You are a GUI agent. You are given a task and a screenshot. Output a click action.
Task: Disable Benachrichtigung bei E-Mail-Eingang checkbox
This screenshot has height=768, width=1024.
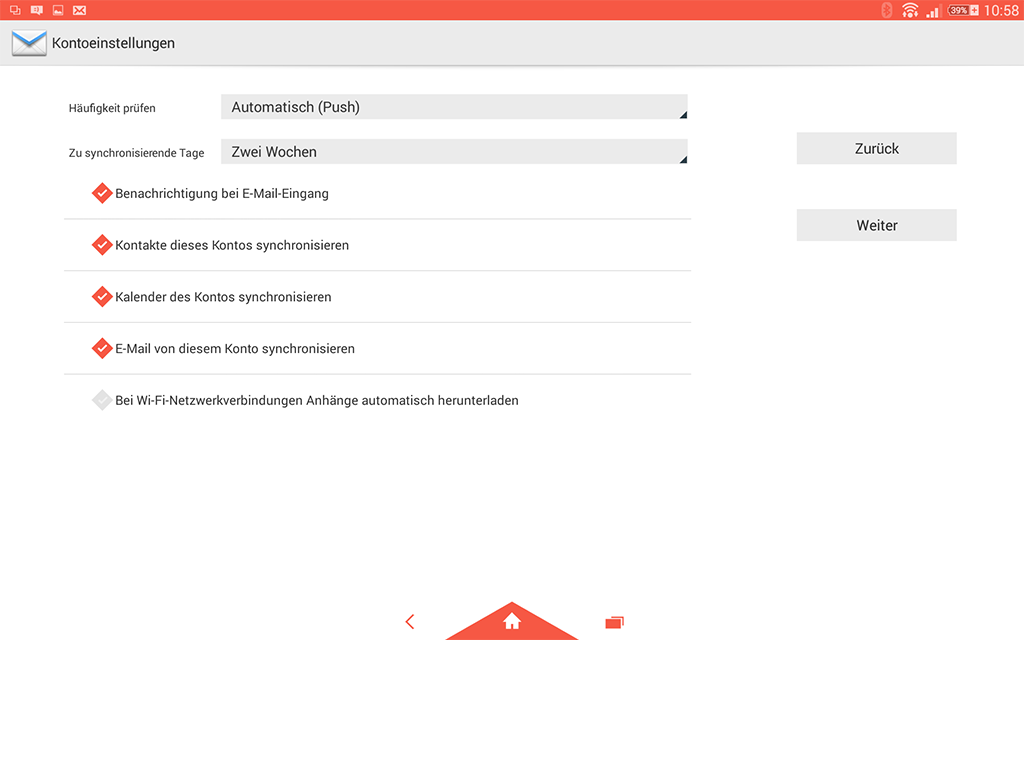click(x=102, y=193)
